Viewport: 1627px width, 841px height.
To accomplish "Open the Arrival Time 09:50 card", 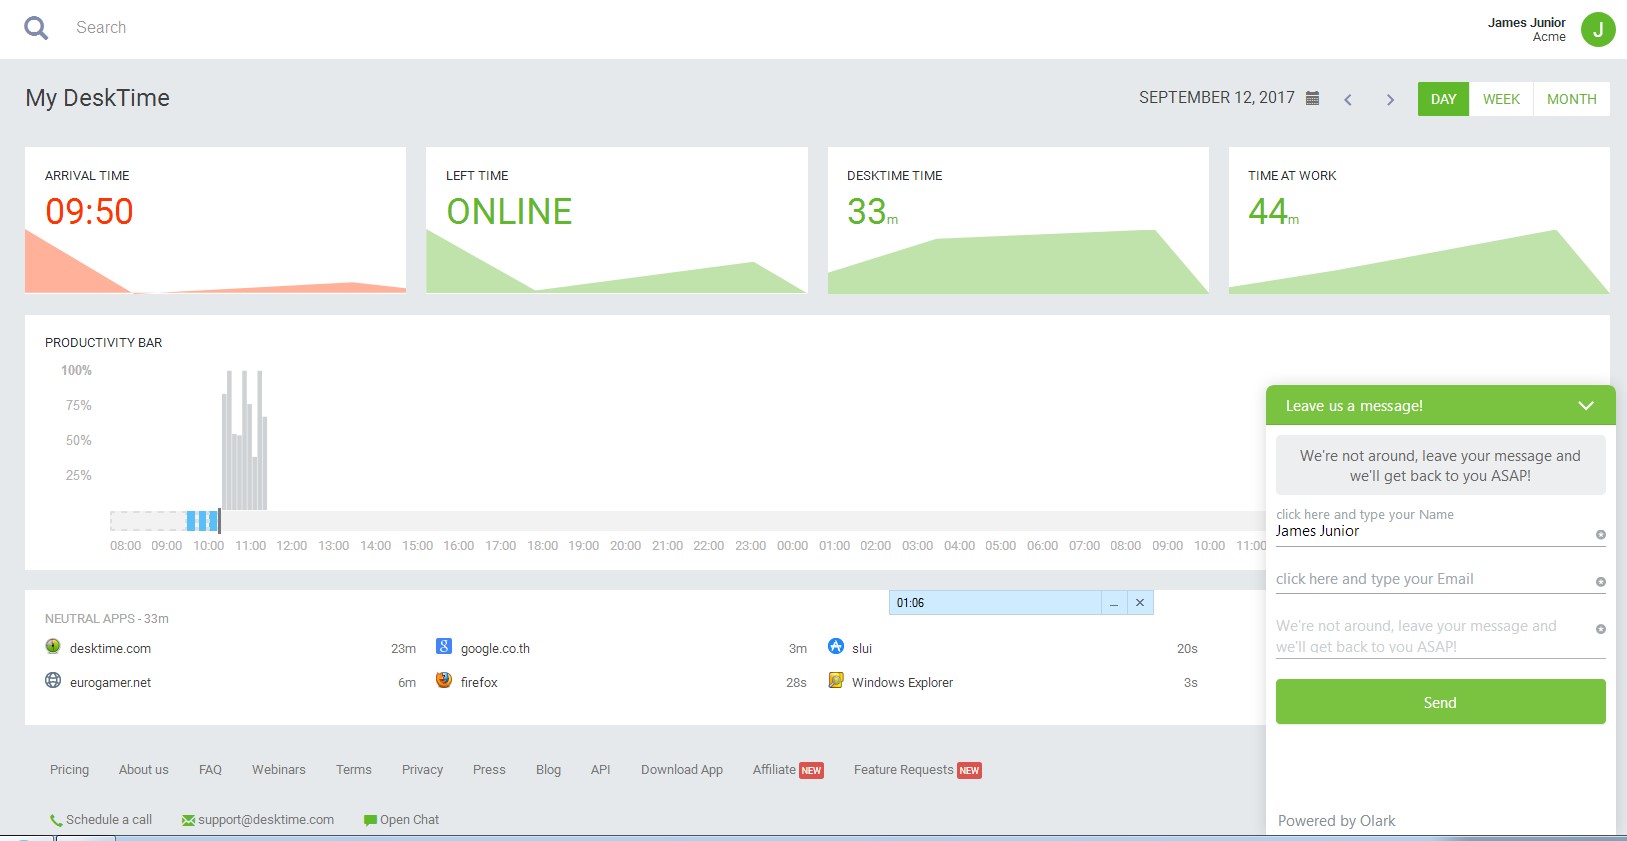I will tap(215, 220).
